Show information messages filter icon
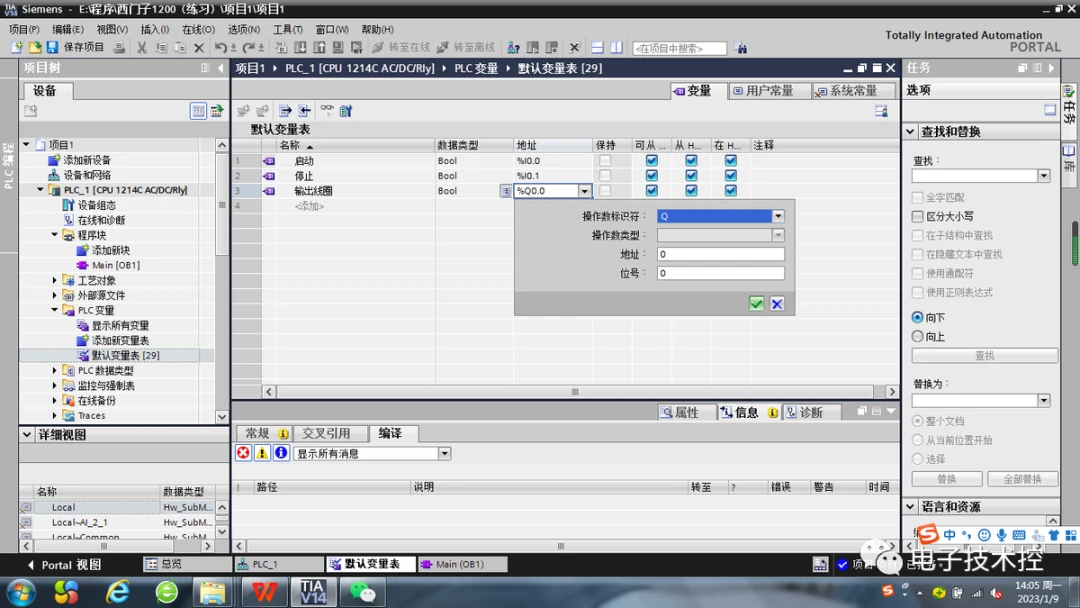This screenshot has width=1080, height=608. (x=281, y=452)
